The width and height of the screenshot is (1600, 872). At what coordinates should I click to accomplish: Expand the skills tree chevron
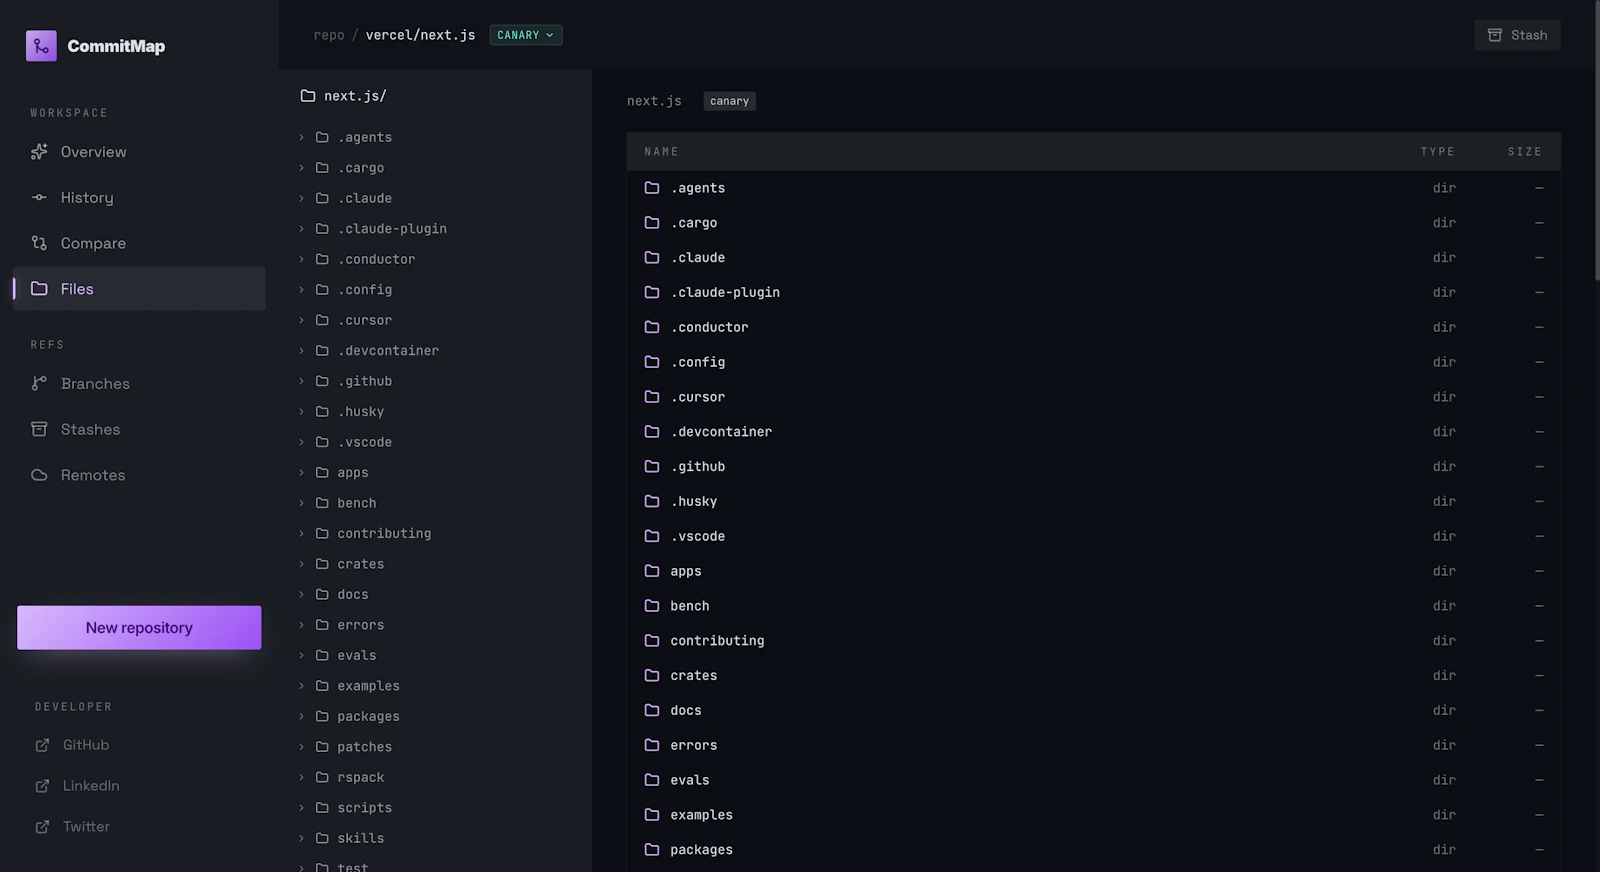(x=301, y=838)
